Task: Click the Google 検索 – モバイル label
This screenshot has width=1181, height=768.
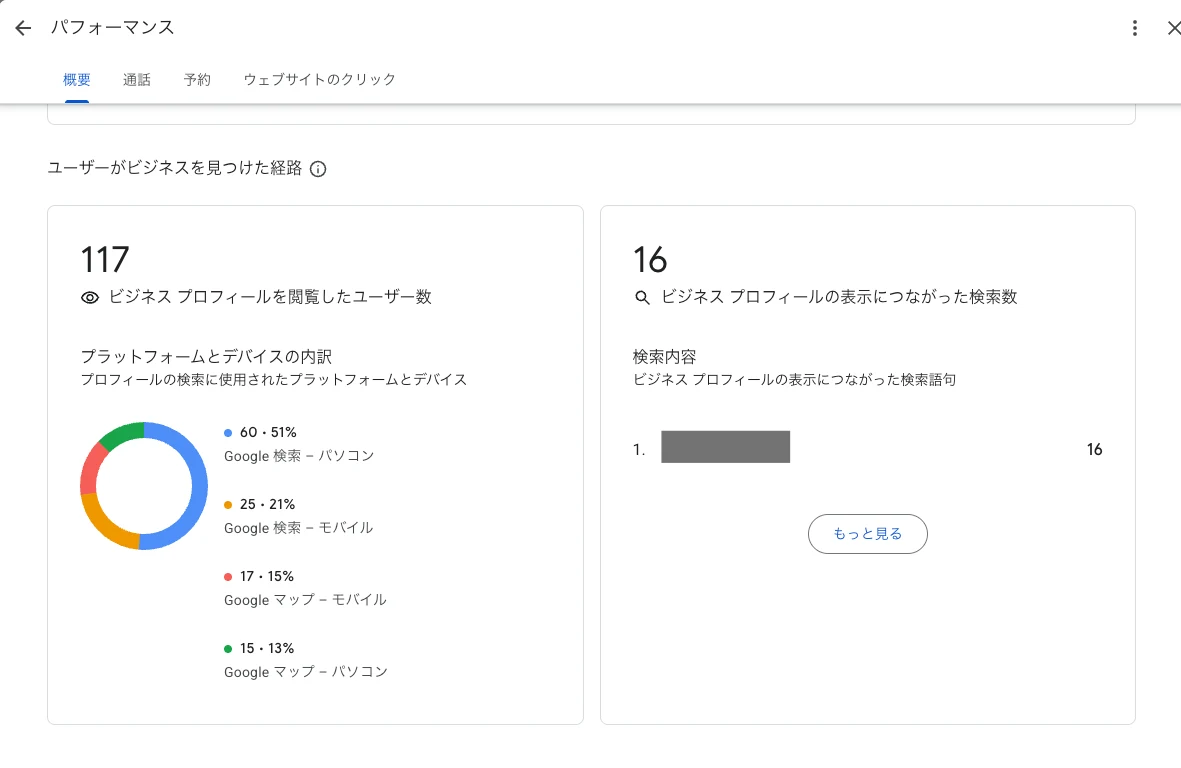Action: click(298, 528)
